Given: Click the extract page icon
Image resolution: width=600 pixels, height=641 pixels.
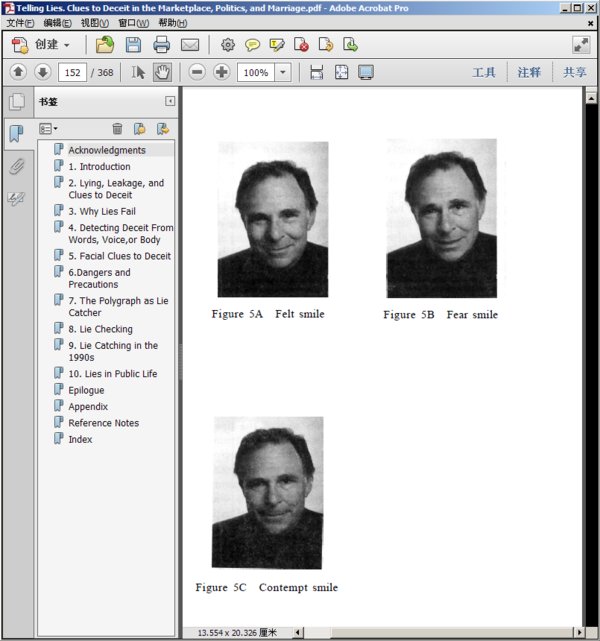Looking at the screenshot, I should (350, 45).
